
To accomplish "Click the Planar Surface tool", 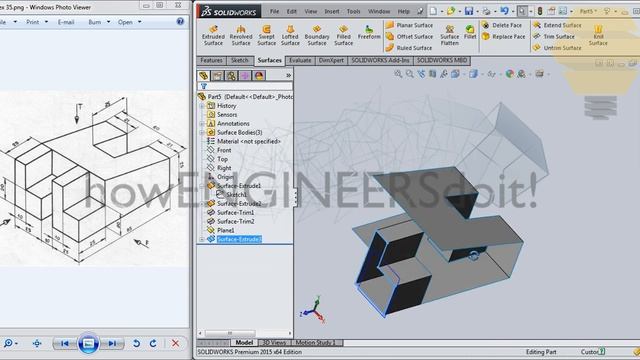I will 409,25.
